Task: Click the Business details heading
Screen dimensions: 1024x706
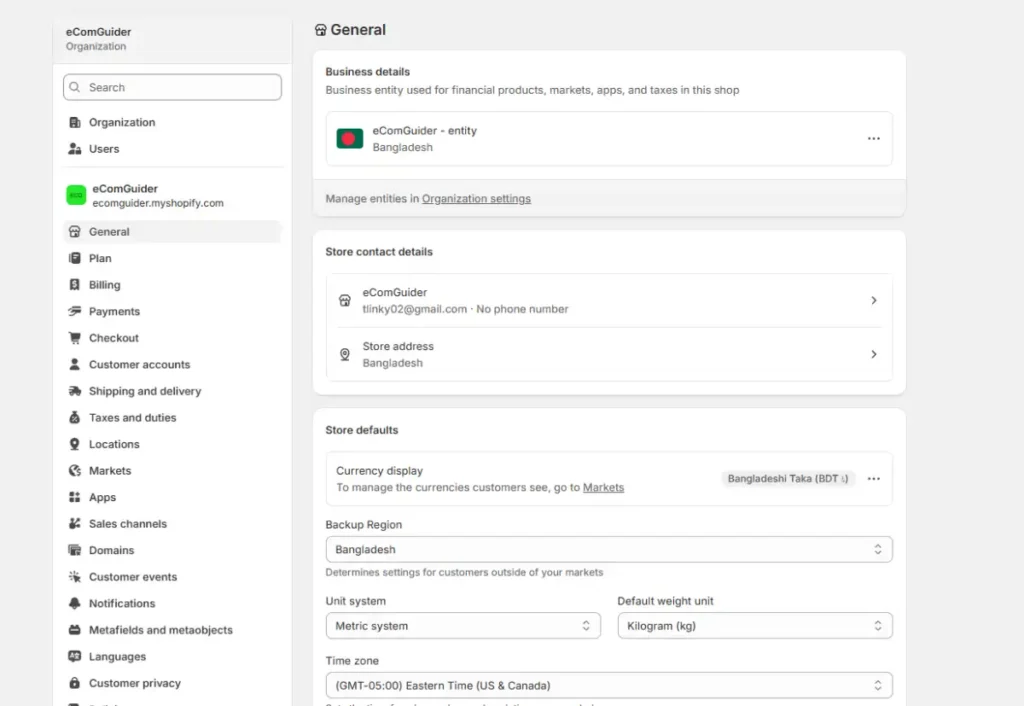Action: 368,72
